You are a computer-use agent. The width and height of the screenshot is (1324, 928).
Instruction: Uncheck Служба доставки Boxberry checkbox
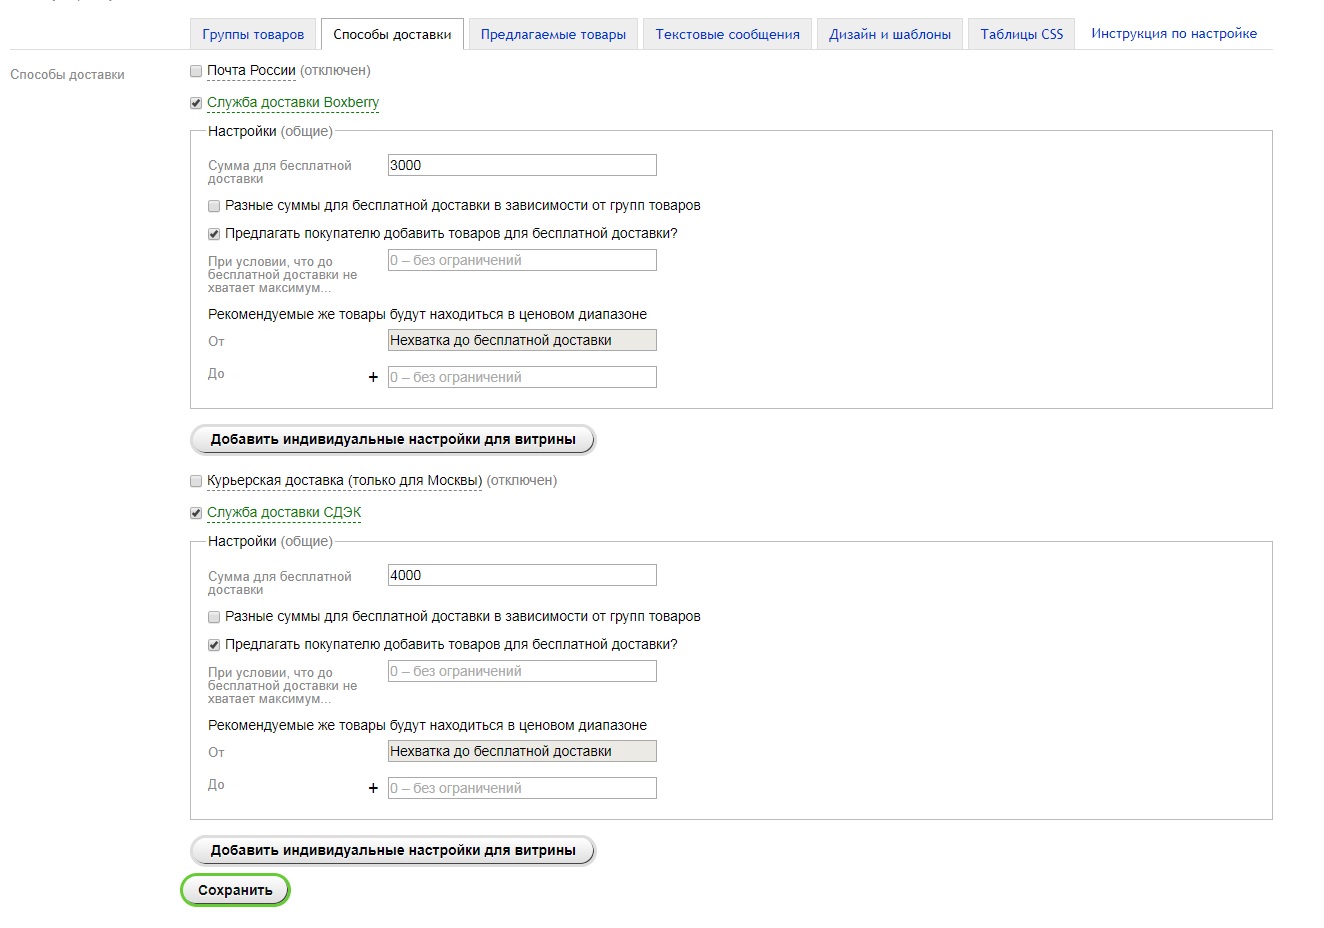click(x=196, y=103)
